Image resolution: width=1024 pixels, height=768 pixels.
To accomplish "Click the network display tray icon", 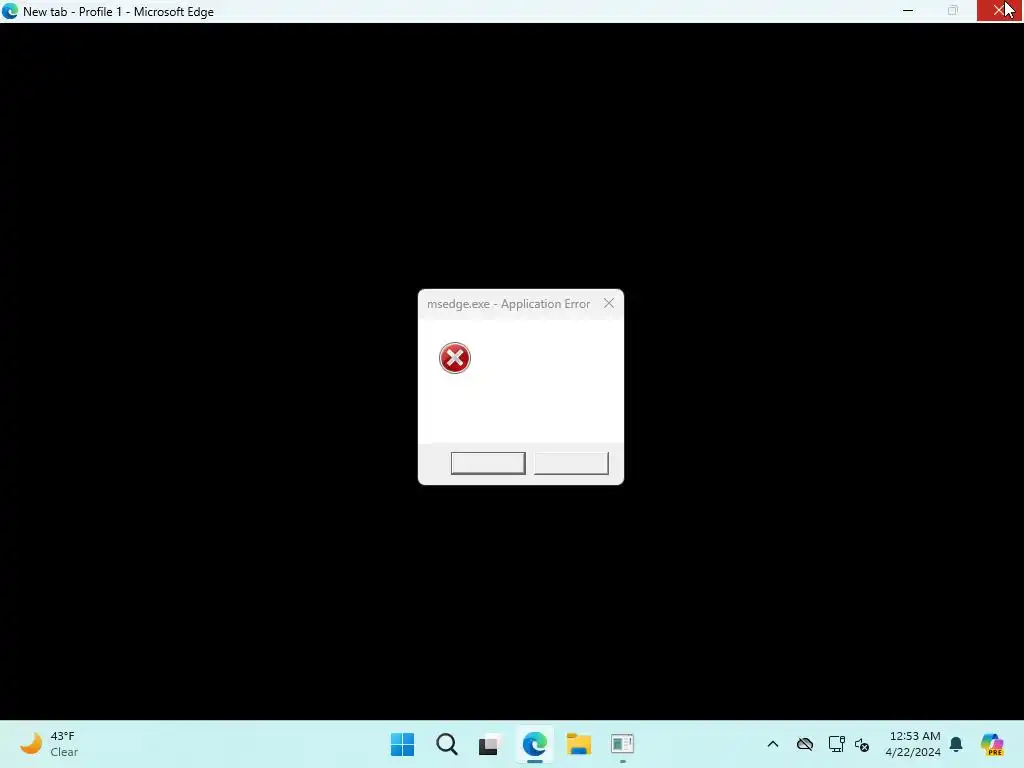I will tap(837, 744).
